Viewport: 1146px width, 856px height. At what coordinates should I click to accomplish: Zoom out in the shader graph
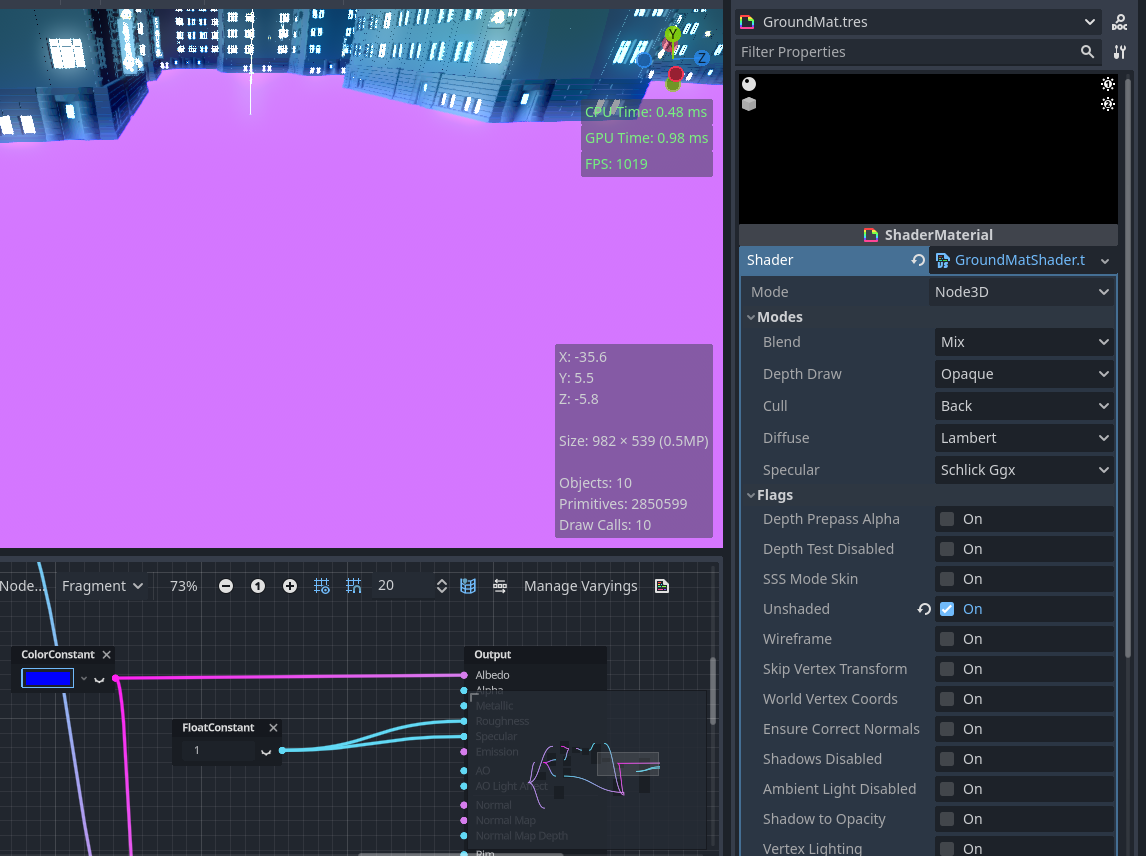(x=225, y=585)
